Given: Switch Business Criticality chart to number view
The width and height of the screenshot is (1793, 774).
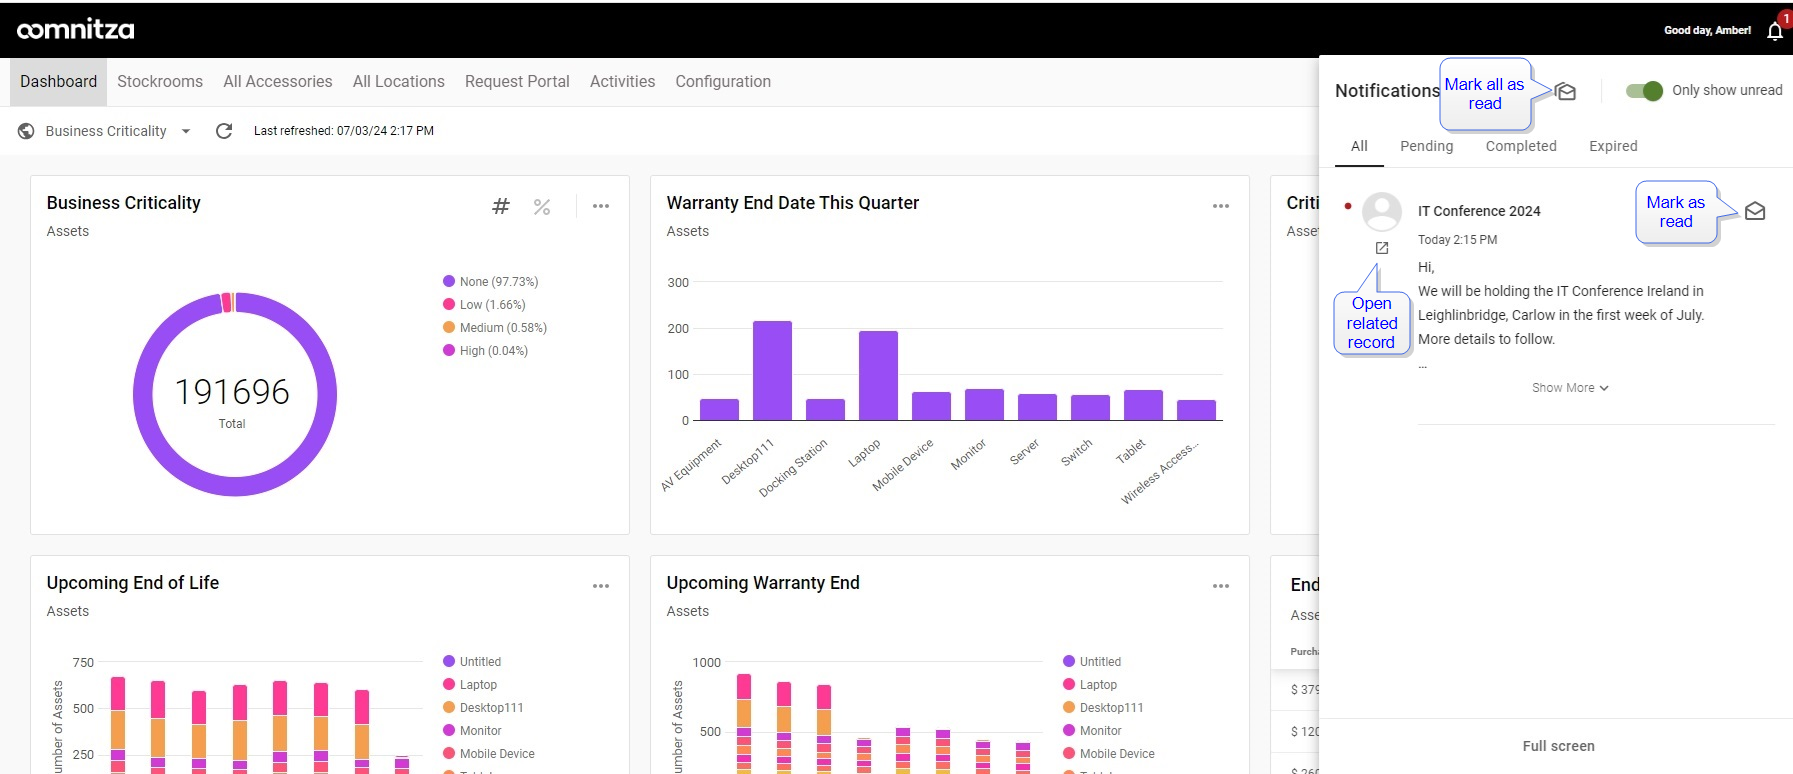Looking at the screenshot, I should [501, 206].
